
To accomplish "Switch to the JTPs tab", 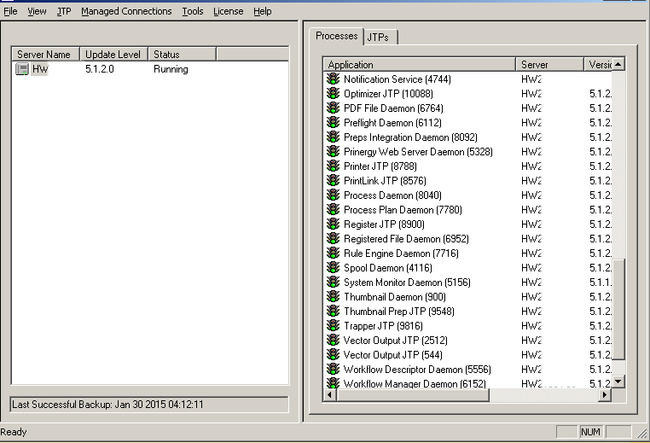I will 379,37.
